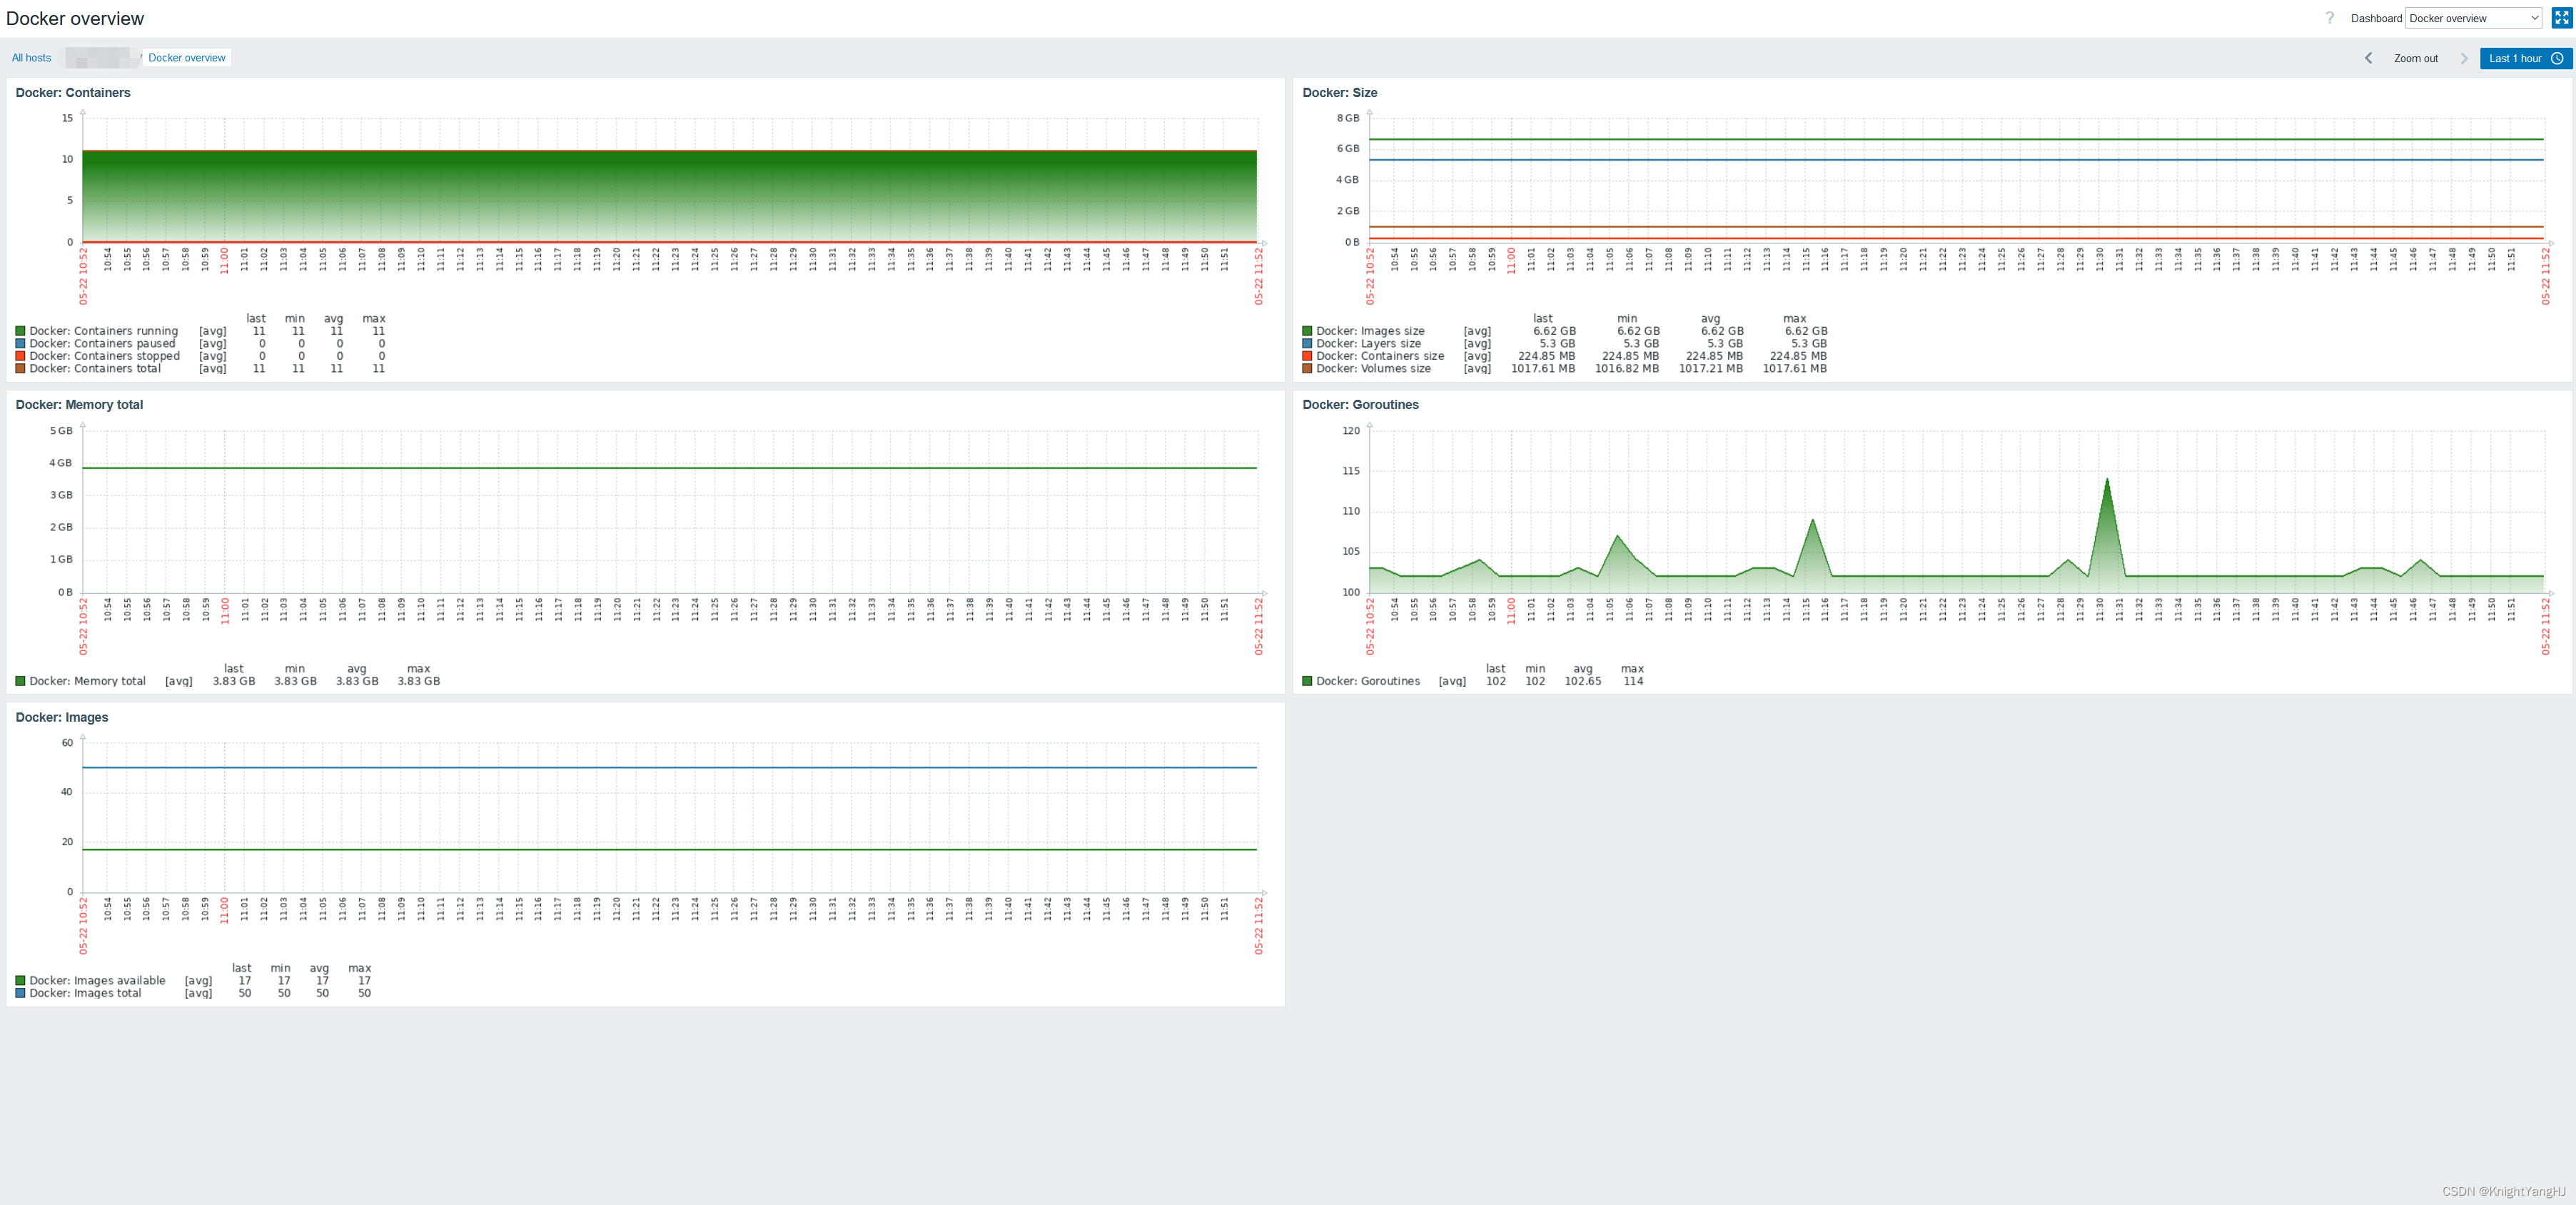
Task: Click the Docker: Images widget title
Action: coord(62,718)
